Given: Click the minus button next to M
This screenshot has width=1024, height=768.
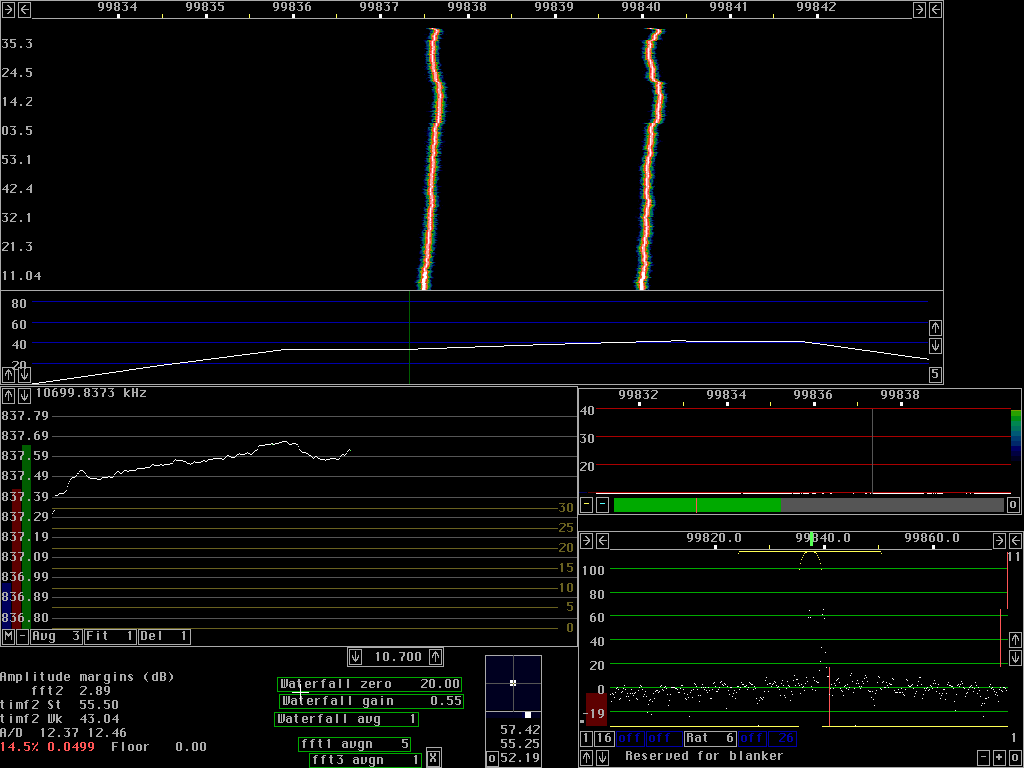Looking at the screenshot, I should (23, 637).
